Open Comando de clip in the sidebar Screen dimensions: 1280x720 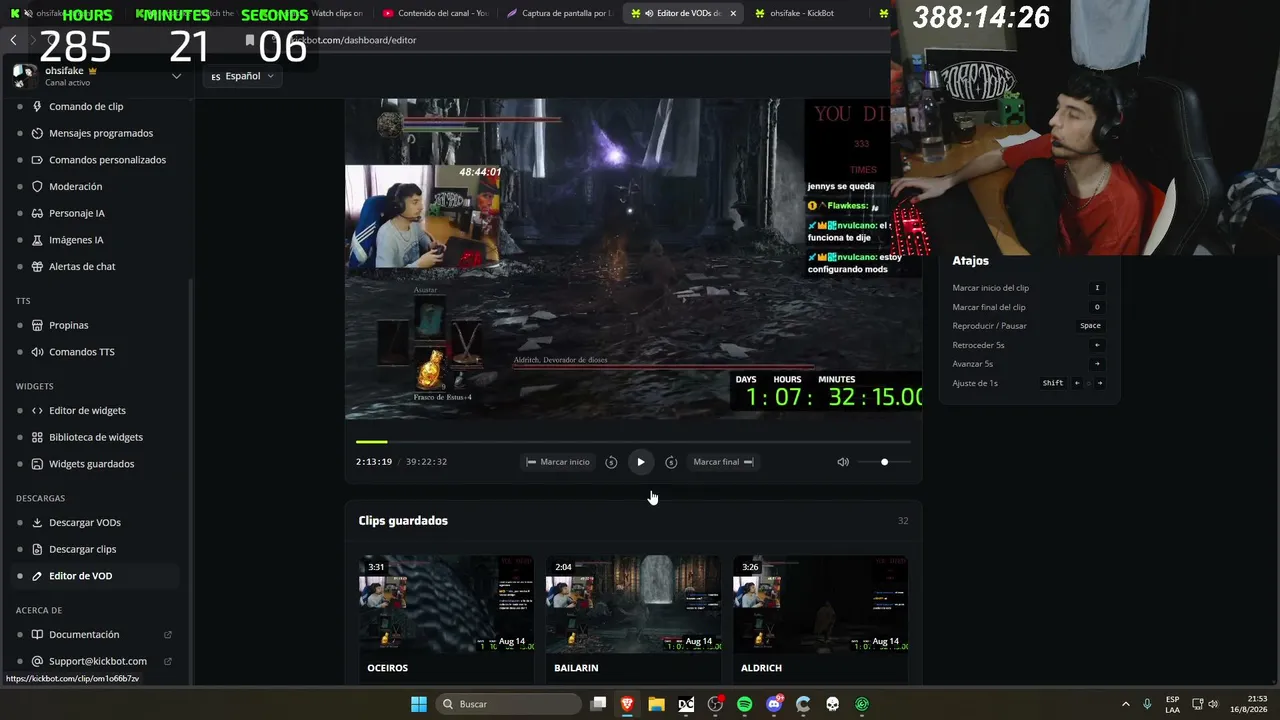(86, 107)
